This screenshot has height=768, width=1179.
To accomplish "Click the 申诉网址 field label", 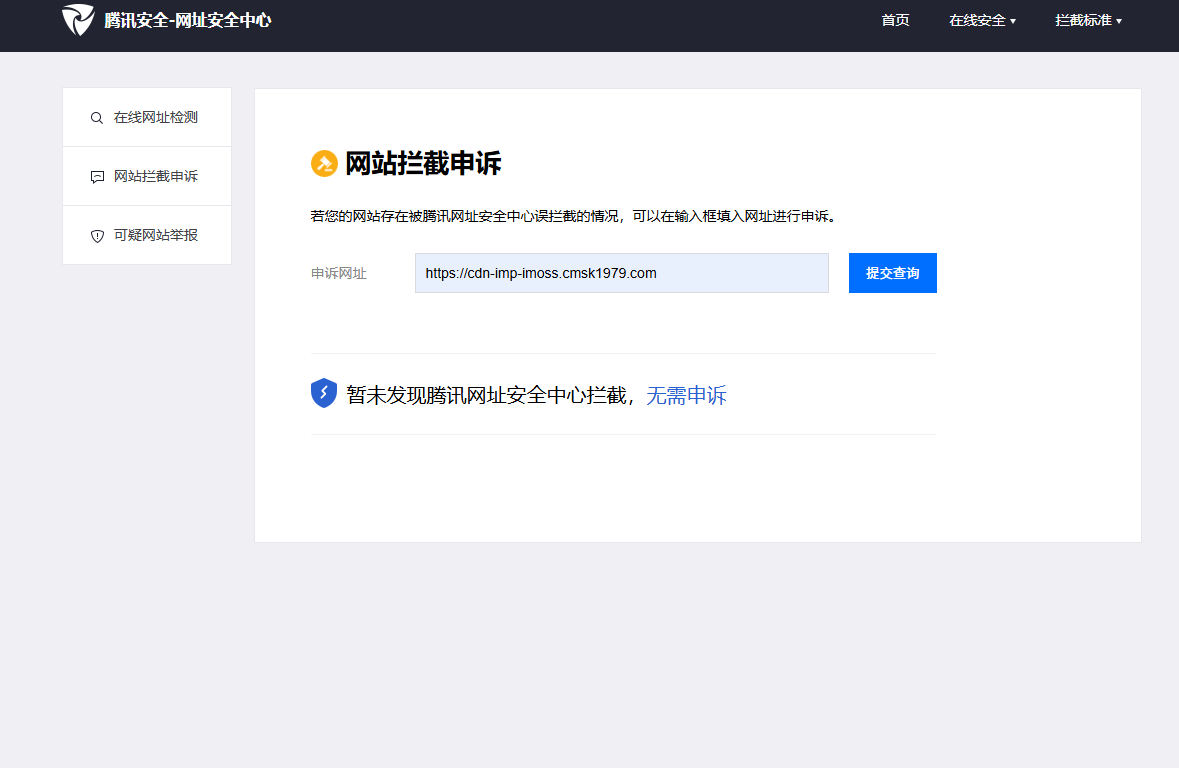I will [x=338, y=273].
